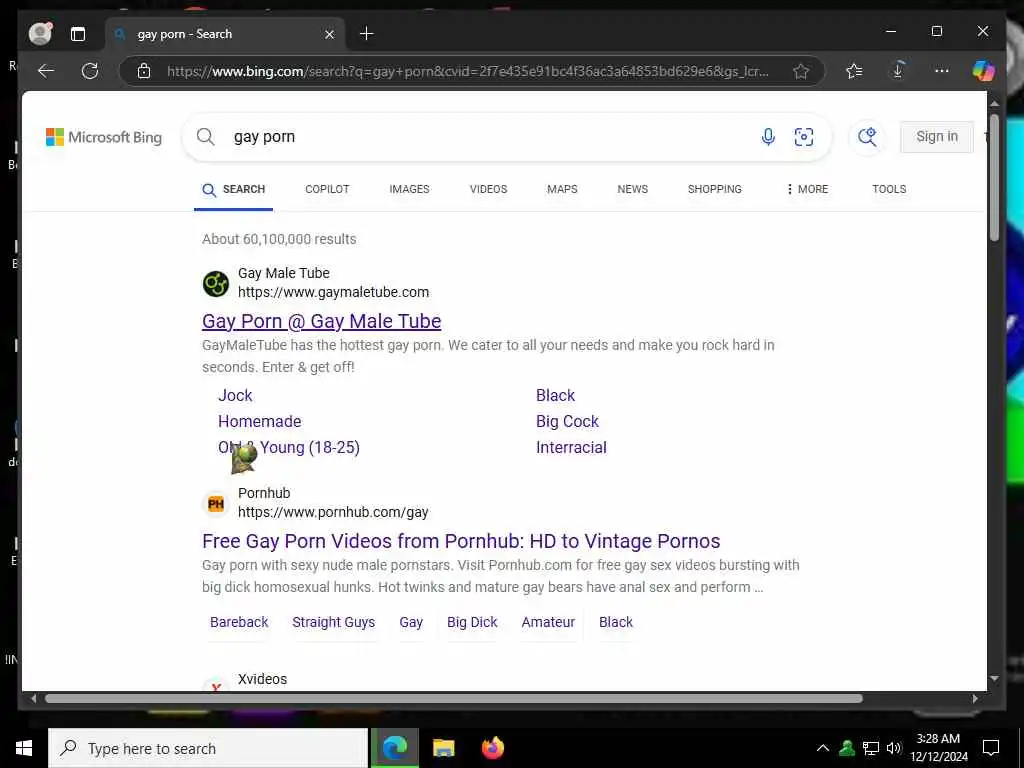
Task: Open the volume speaker tray icon
Action: click(x=894, y=748)
